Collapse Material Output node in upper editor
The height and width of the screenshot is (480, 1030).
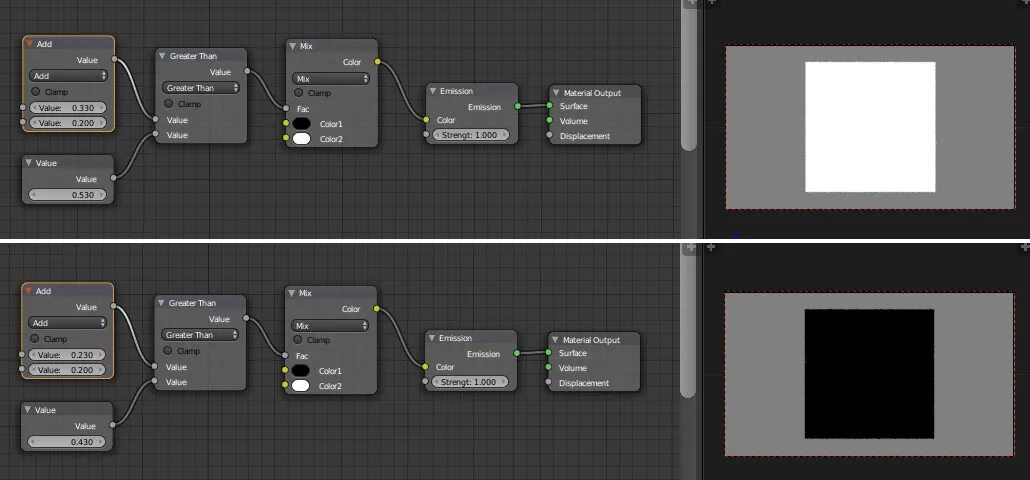(x=556, y=93)
